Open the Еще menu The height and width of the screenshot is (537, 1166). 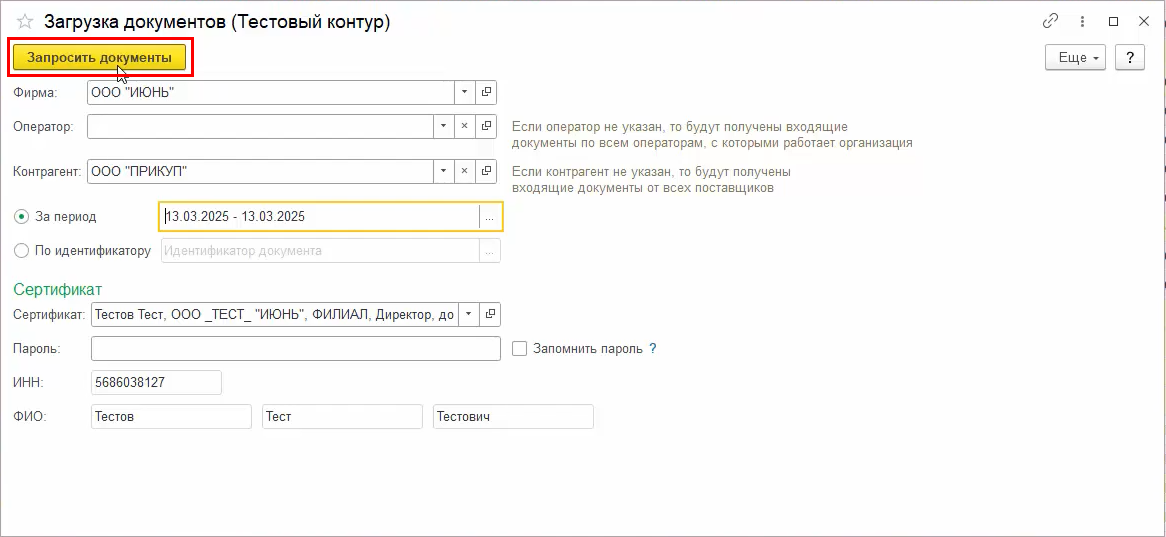[1076, 57]
